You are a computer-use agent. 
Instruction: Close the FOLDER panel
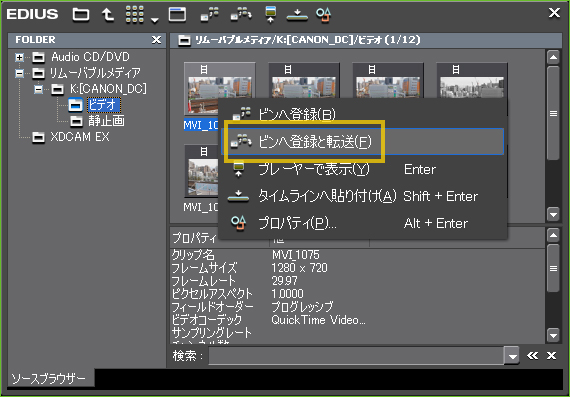[x=156, y=40]
